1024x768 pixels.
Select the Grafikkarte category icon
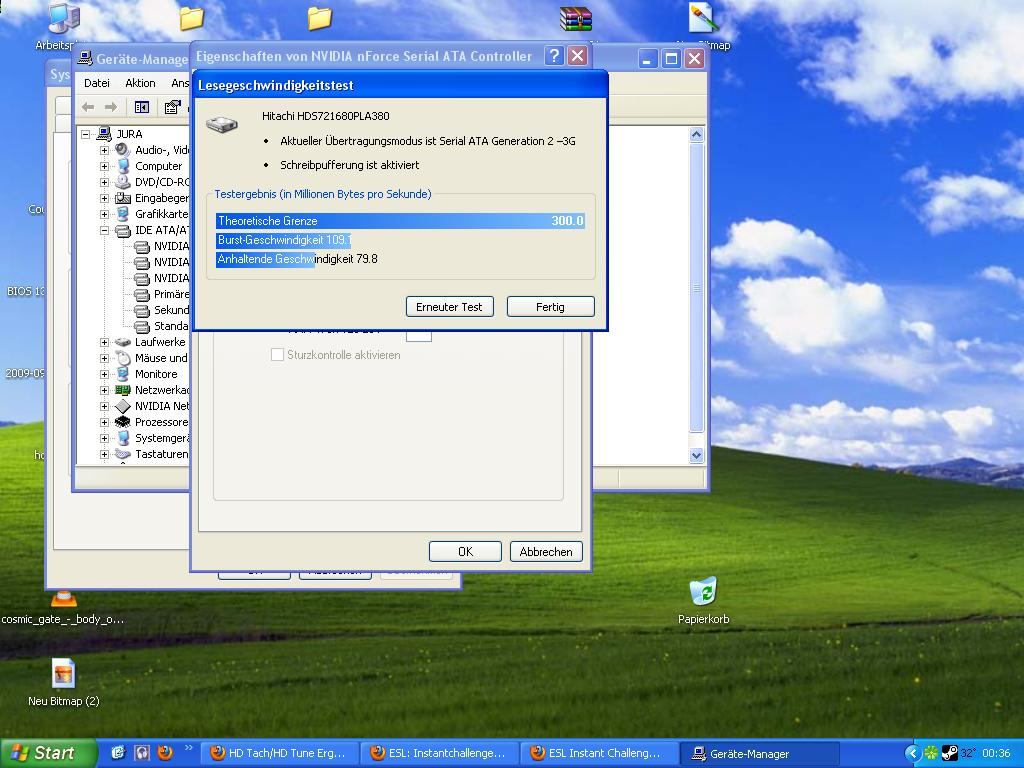(123, 214)
